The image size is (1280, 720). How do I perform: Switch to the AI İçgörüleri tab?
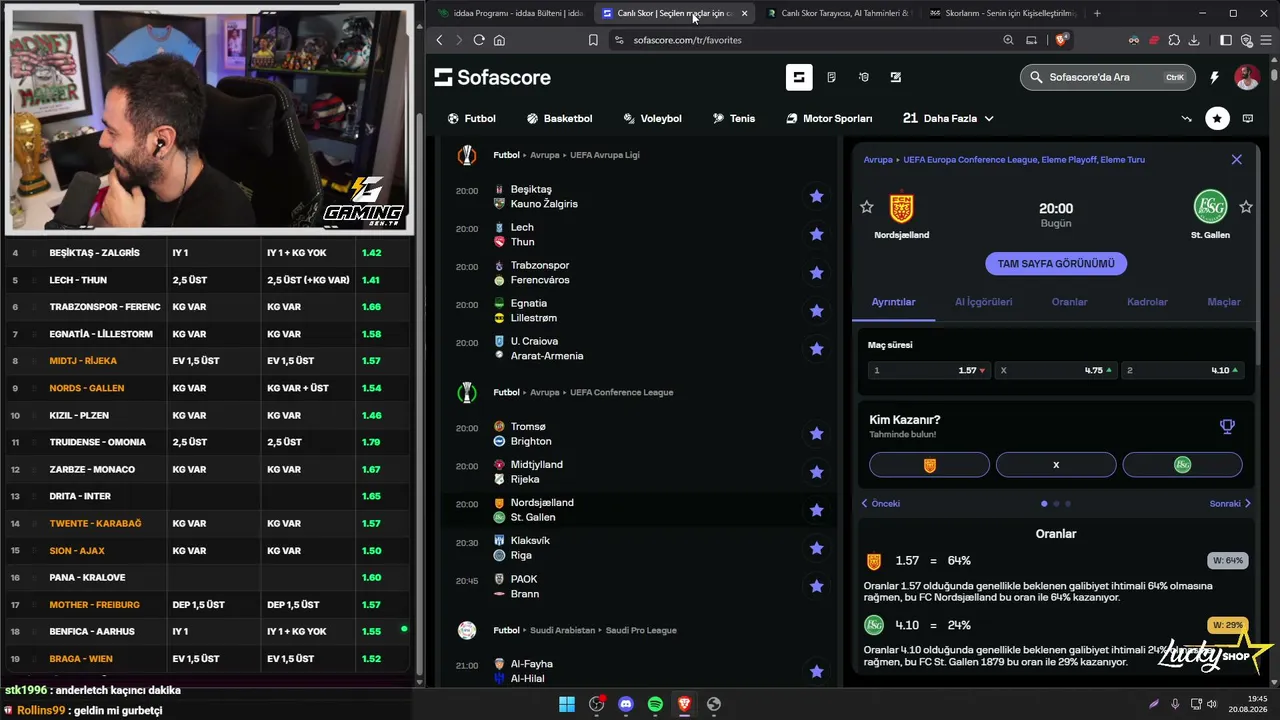click(984, 302)
